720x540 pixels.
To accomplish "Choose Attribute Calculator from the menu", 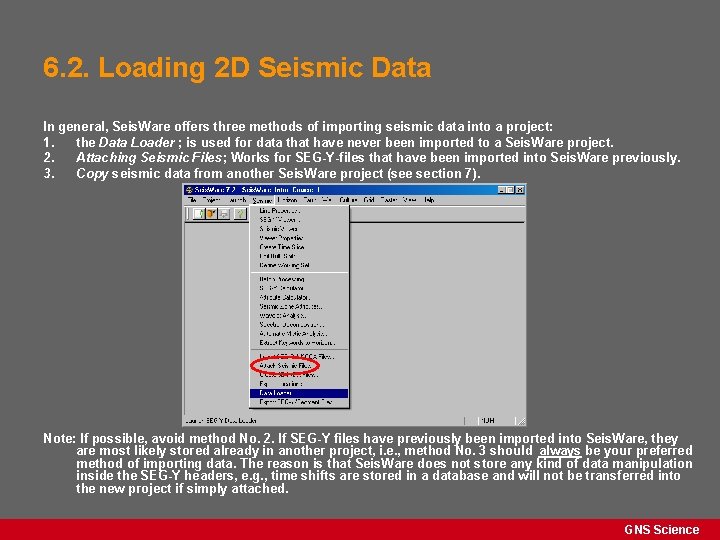I will pos(299,297).
